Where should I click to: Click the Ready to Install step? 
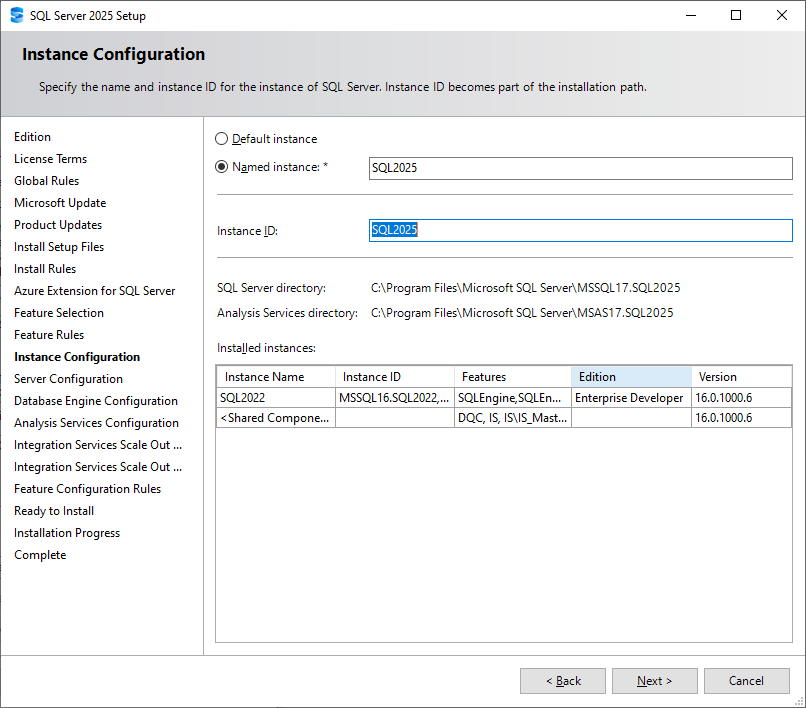pyautogui.click(x=54, y=511)
